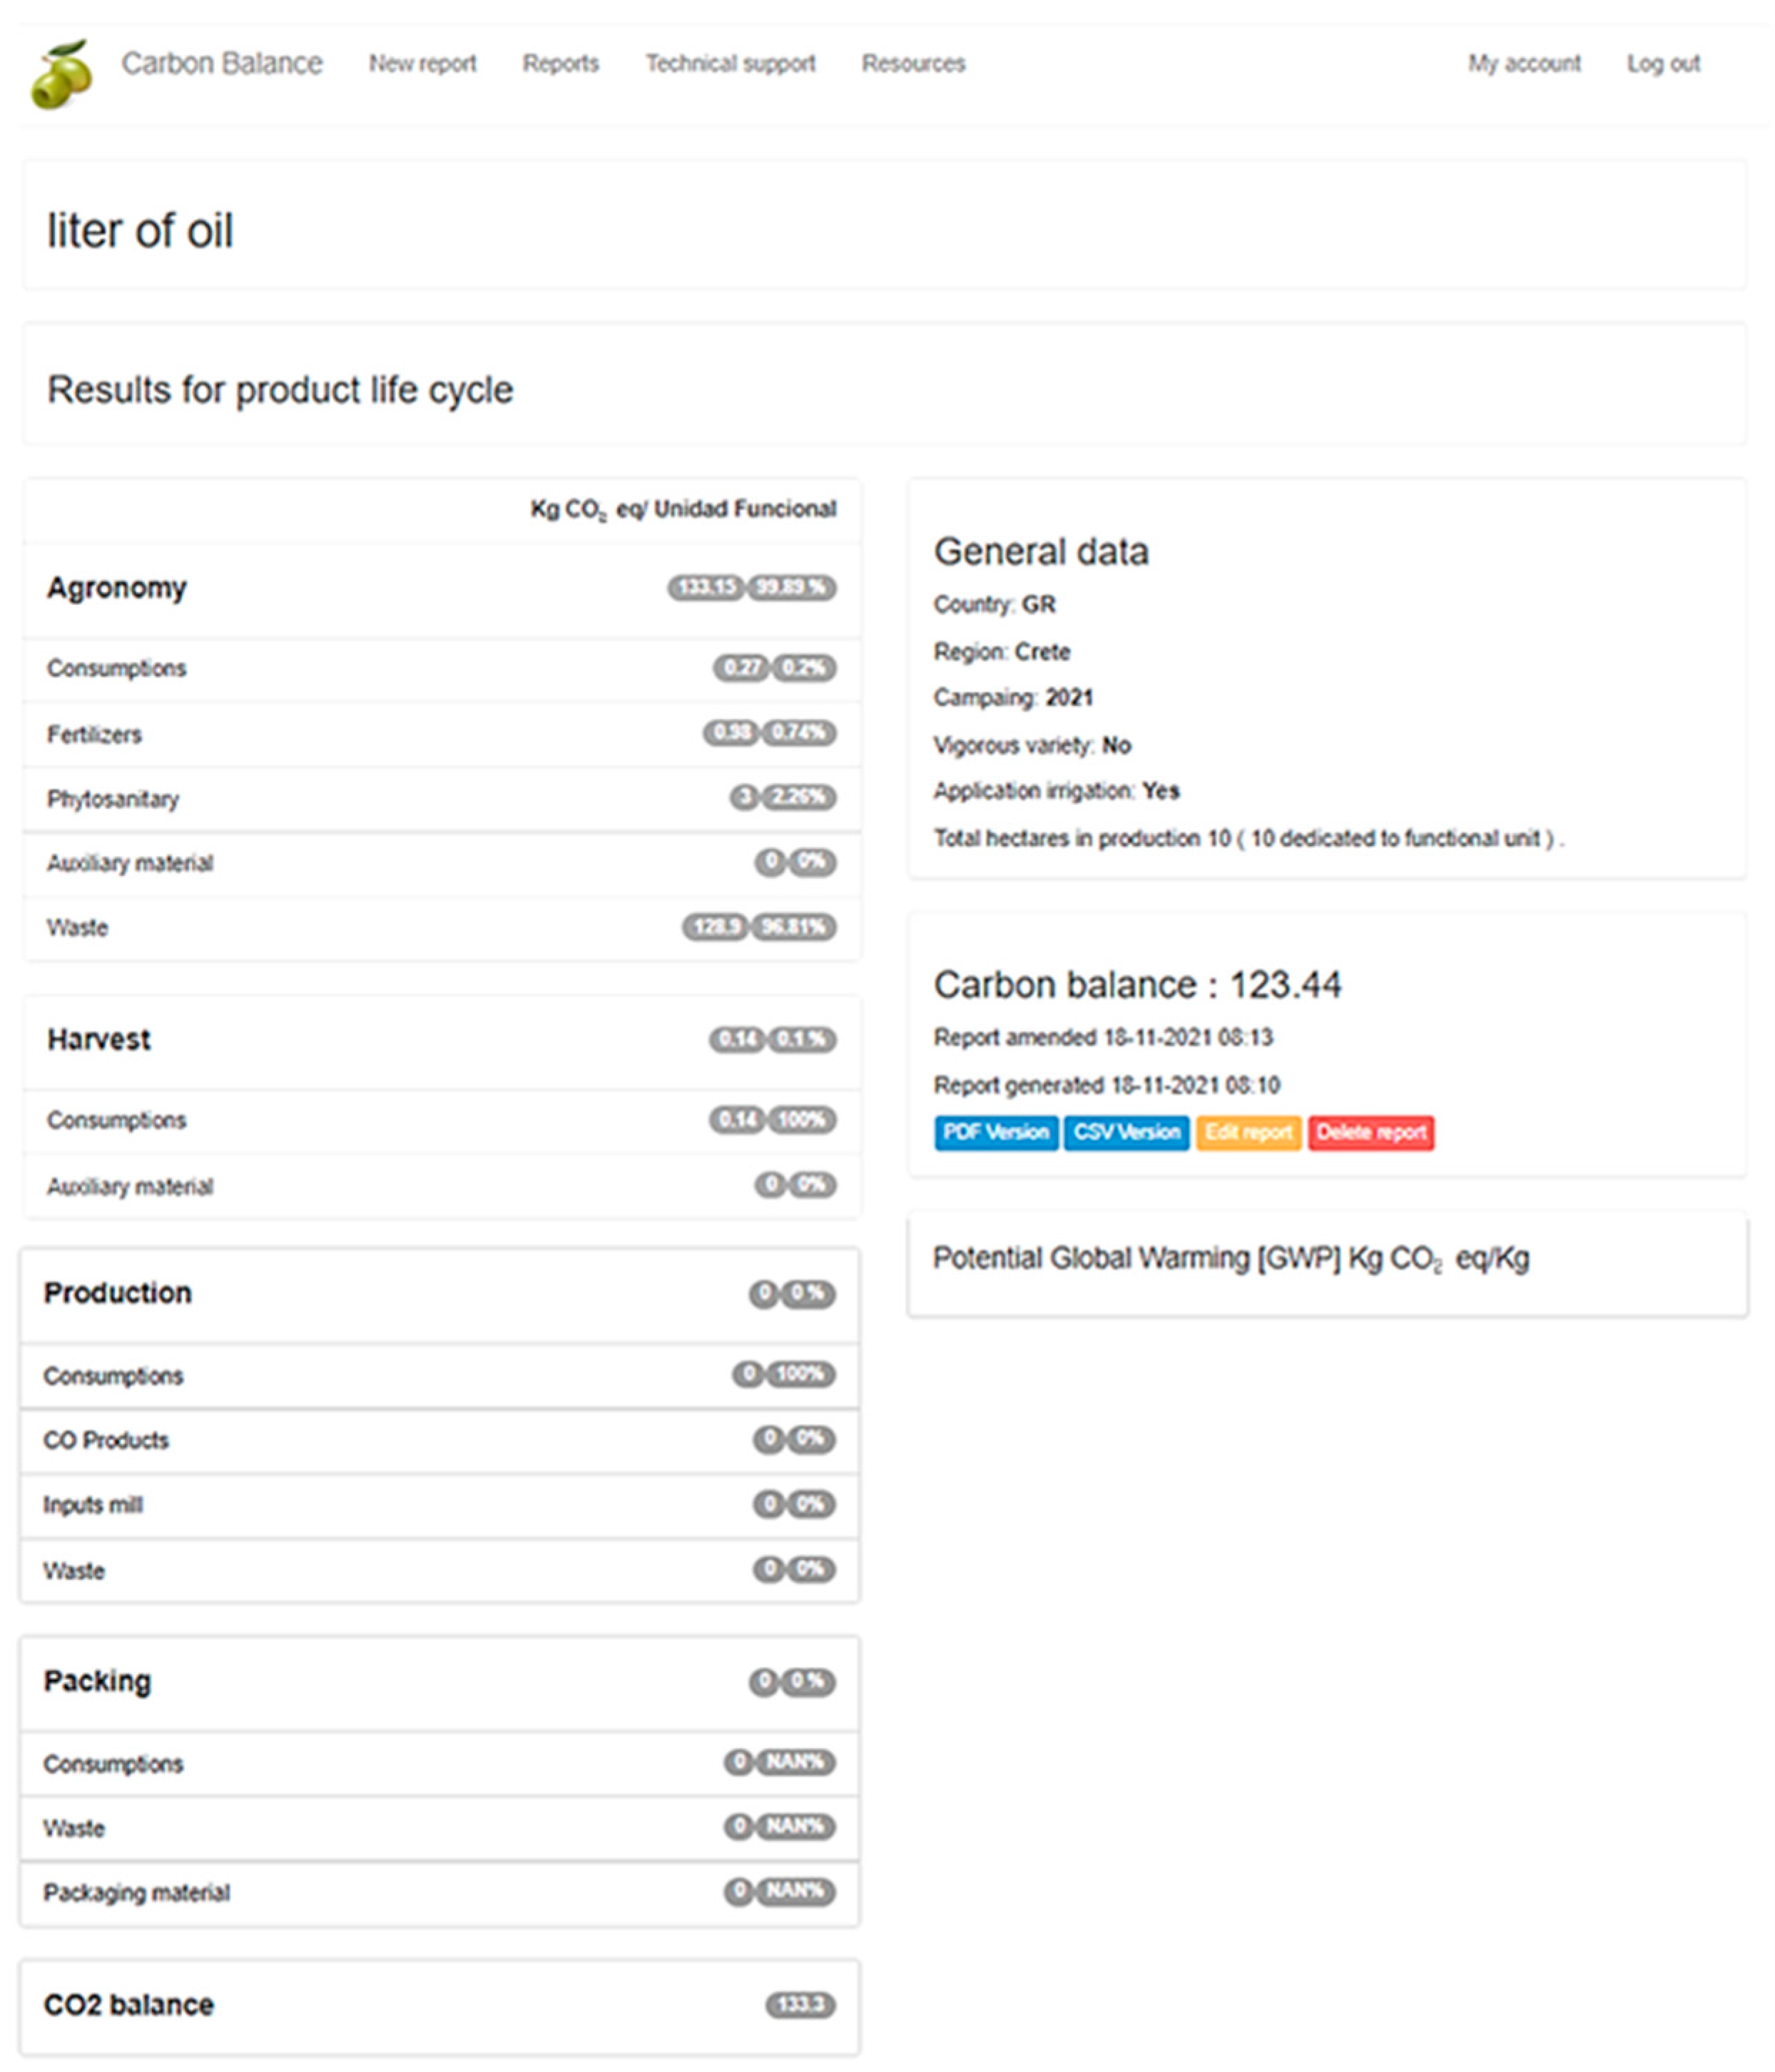Viewport: 1775px width, 2072px height.
Task: Click the olive logo icon
Action: (62, 73)
